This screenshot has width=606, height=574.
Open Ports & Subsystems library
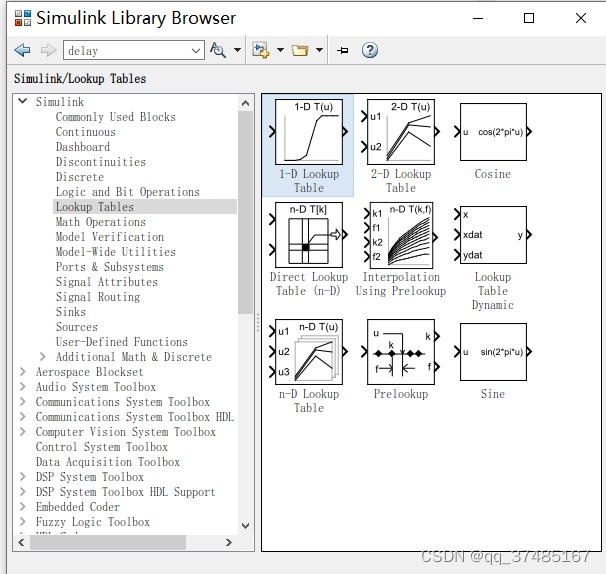pyautogui.click(x=110, y=267)
